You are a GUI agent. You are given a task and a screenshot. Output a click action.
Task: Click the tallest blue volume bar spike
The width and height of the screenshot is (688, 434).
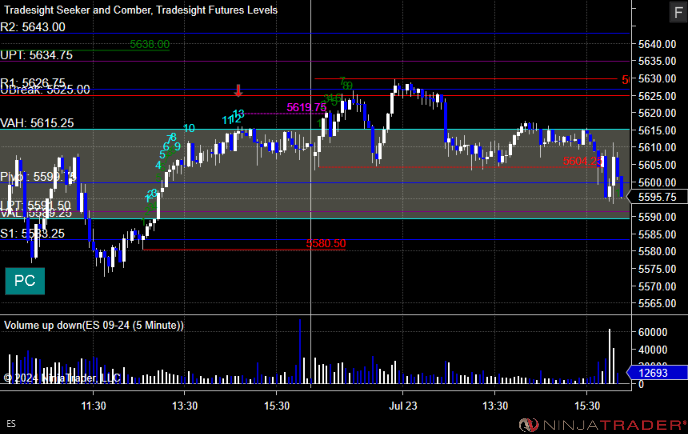point(300,351)
